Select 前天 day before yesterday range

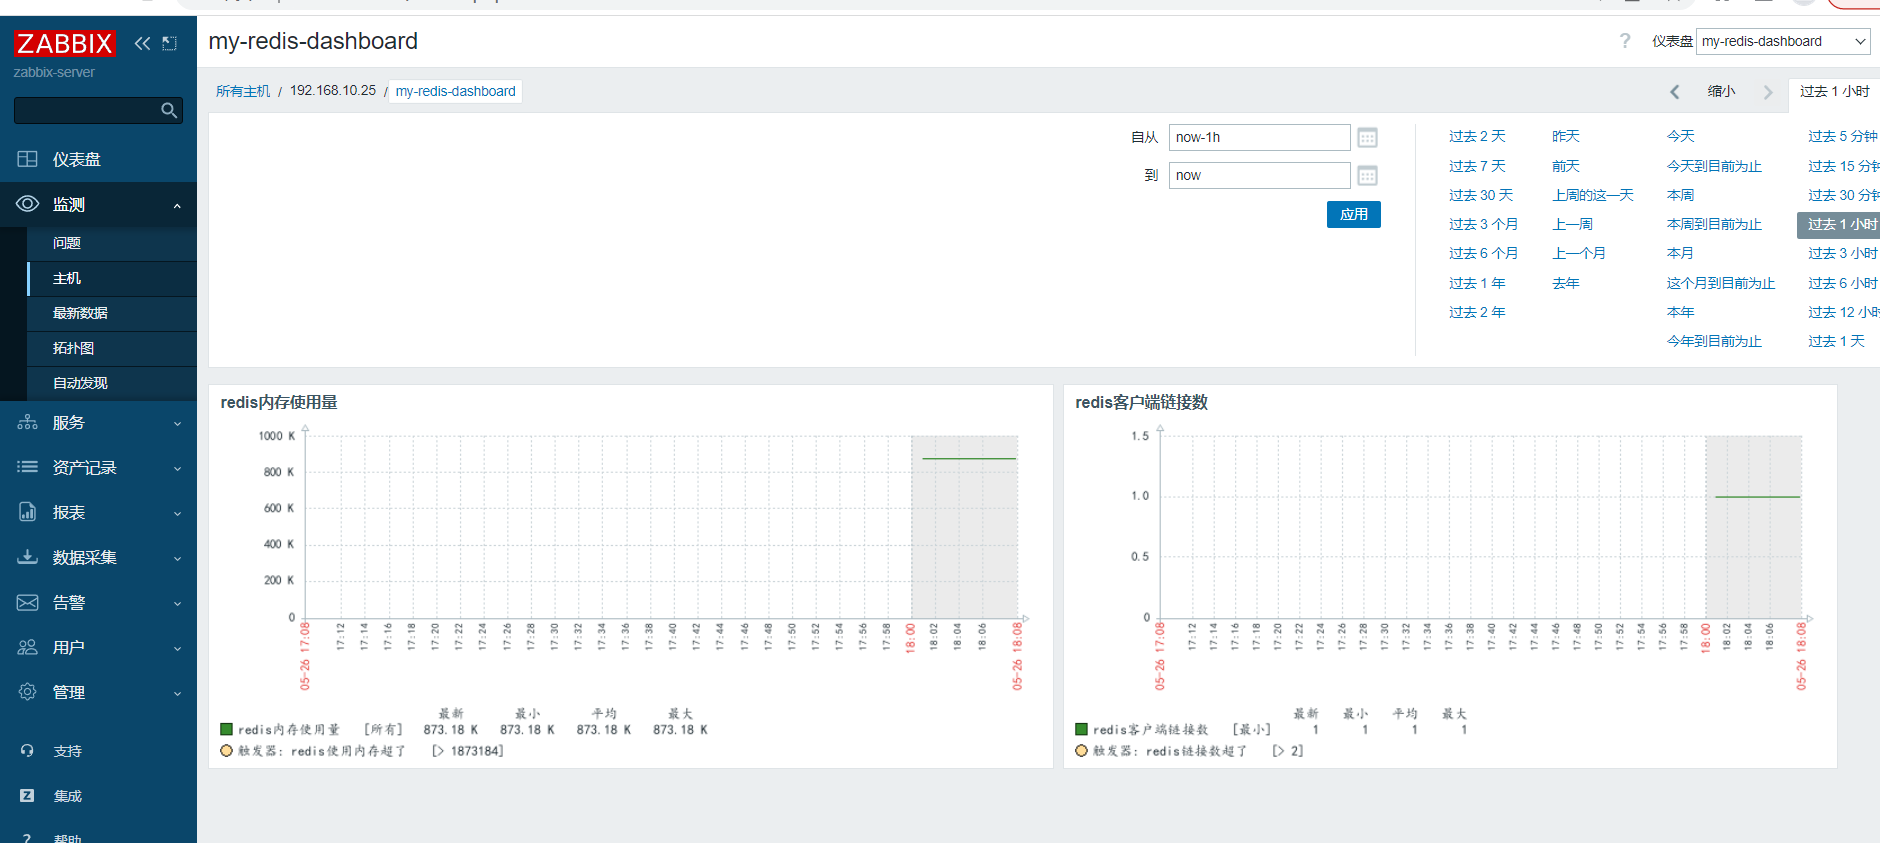pyautogui.click(x=1566, y=166)
